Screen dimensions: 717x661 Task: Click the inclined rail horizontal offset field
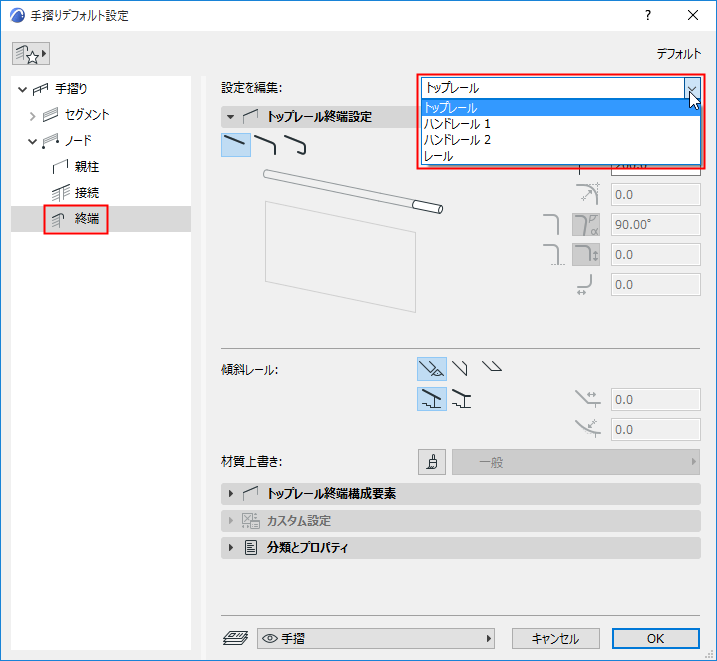655,400
